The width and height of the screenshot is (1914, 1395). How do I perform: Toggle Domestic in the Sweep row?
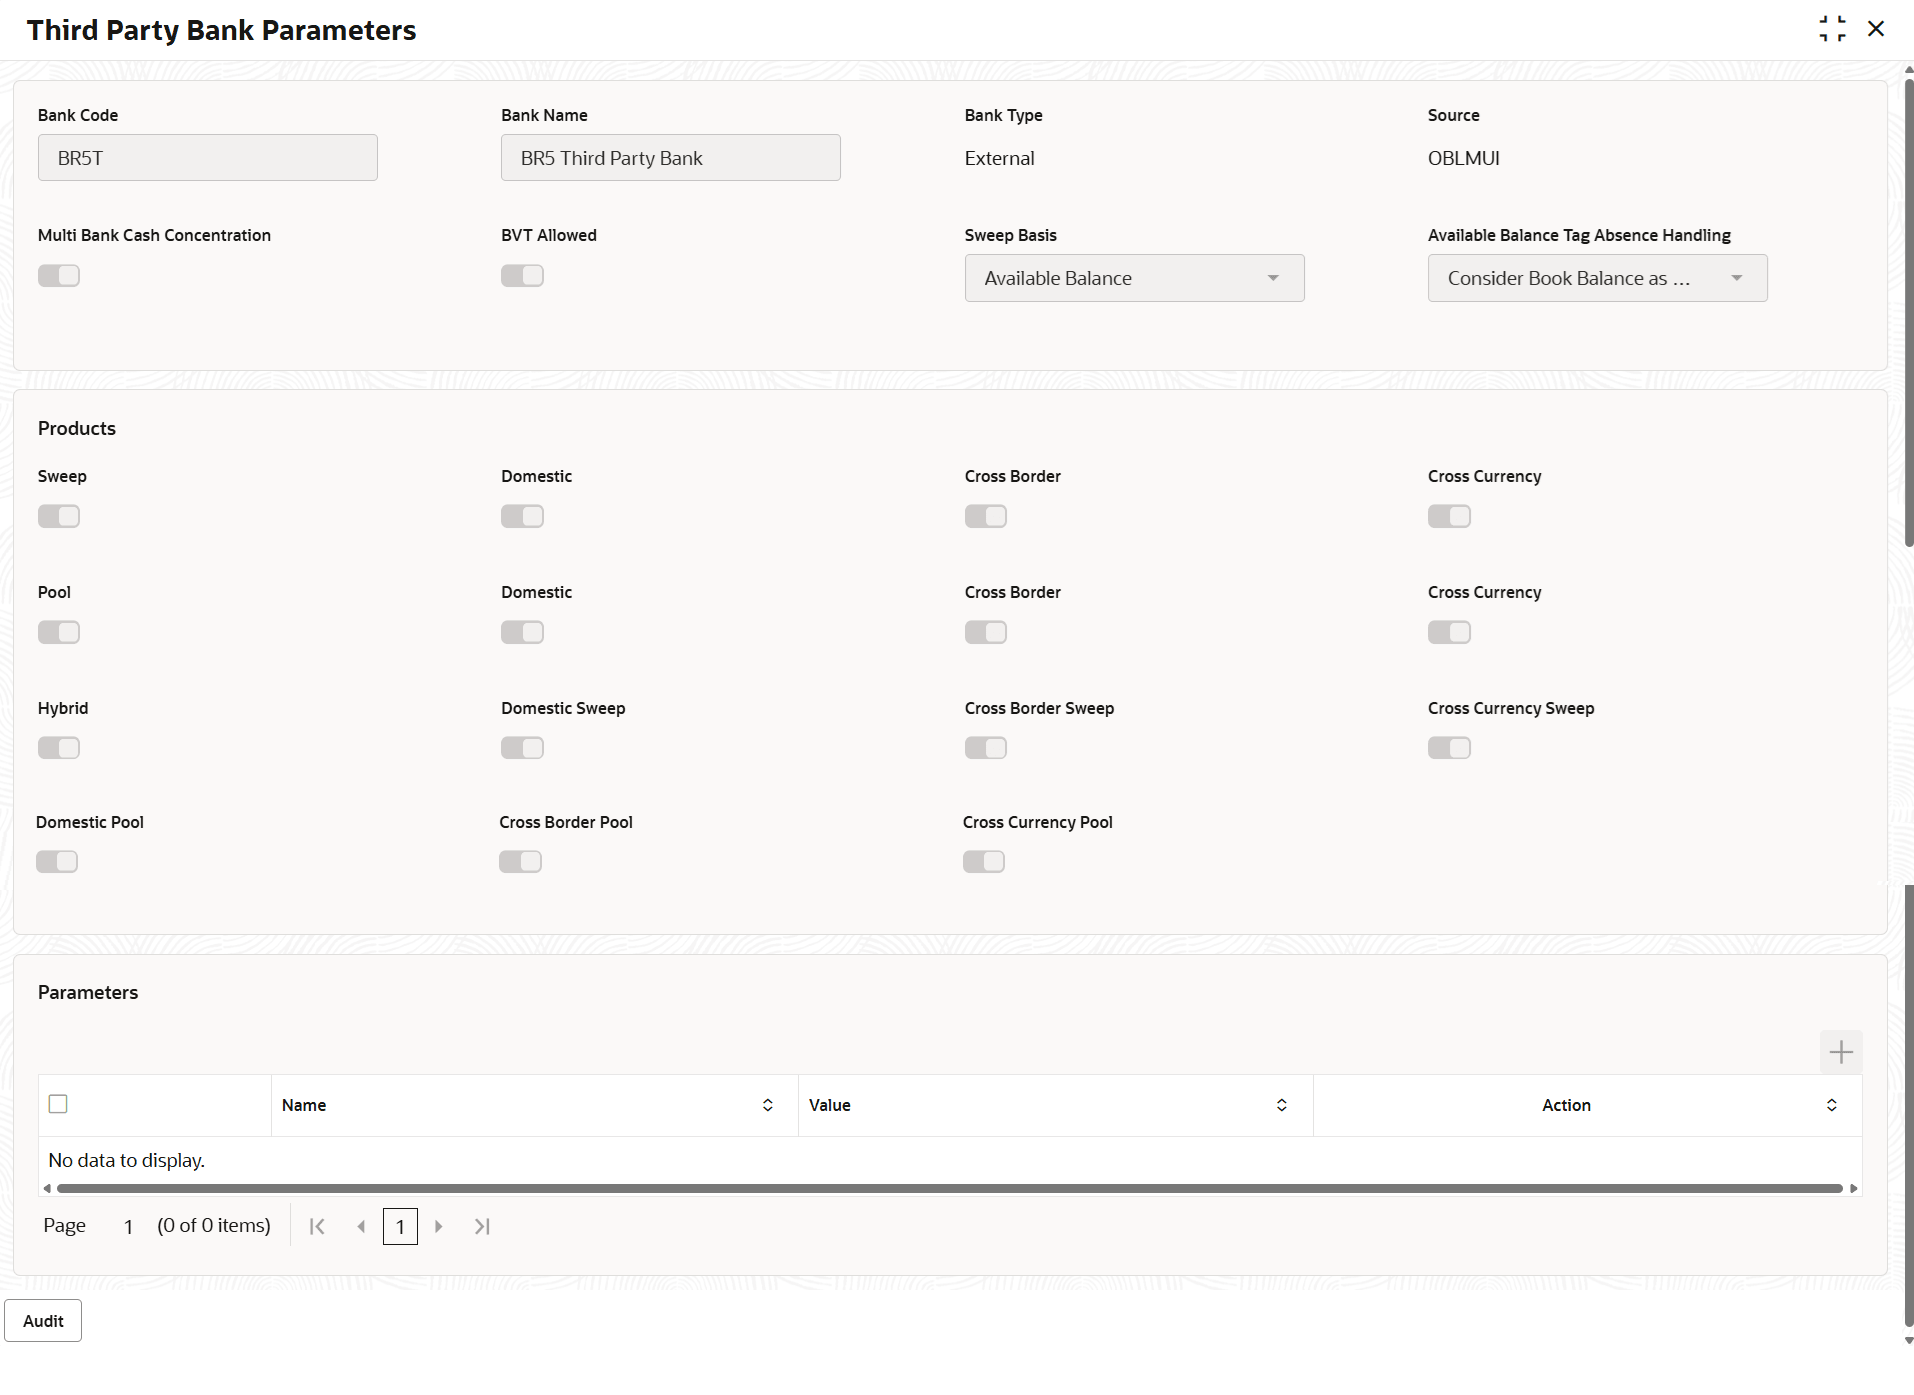(522, 517)
